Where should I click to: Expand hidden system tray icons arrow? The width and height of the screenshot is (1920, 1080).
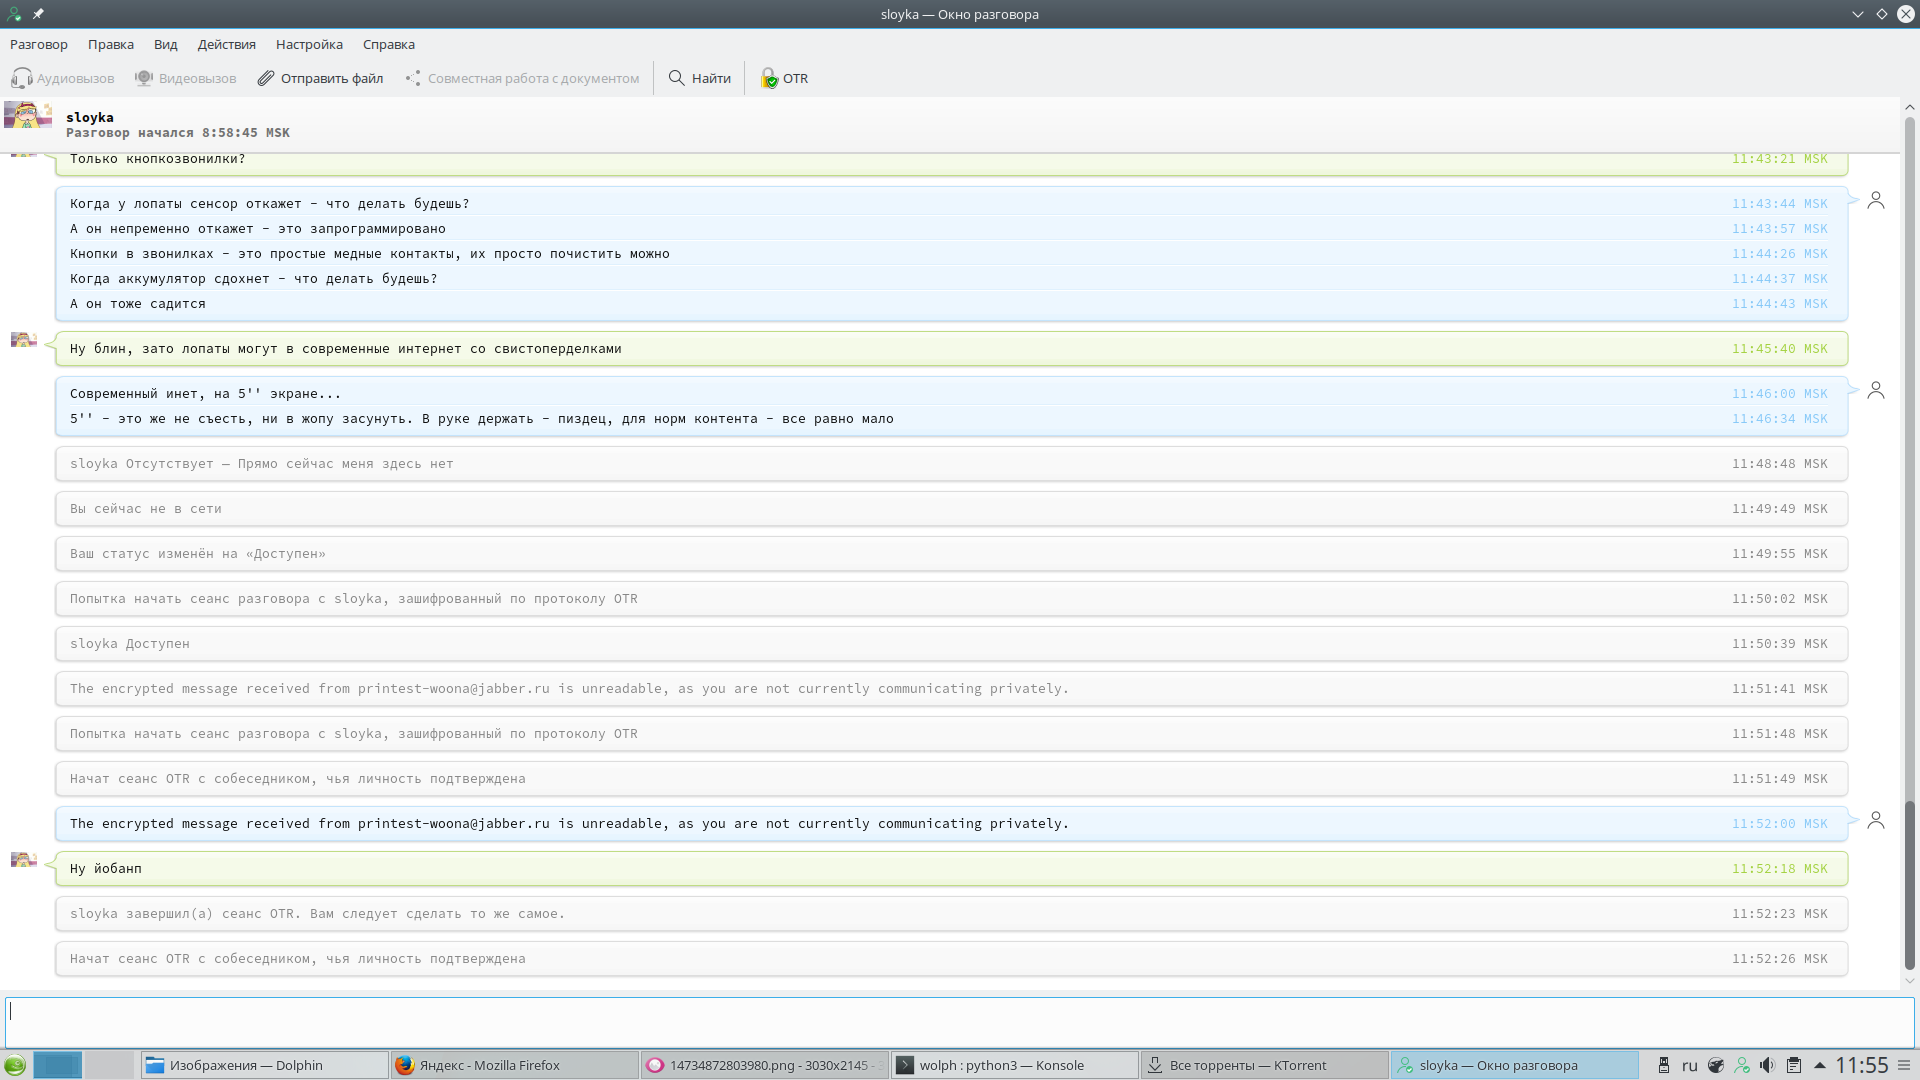click(x=1820, y=1065)
